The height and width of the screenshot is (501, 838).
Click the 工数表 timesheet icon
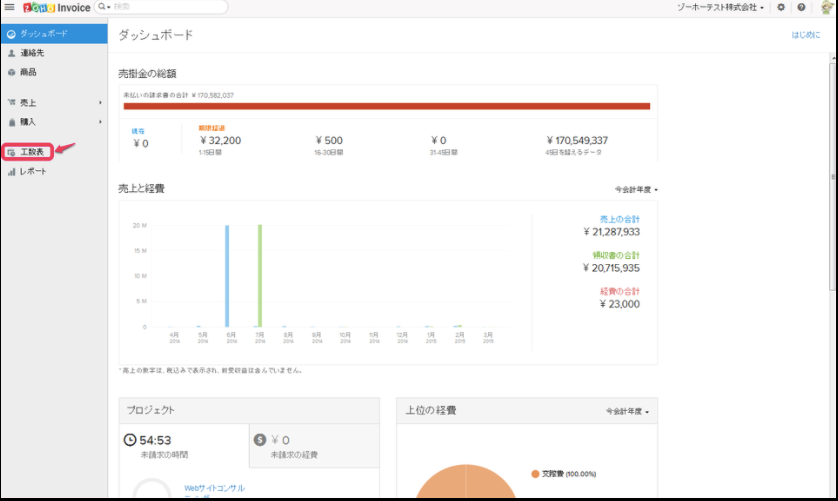point(11,152)
